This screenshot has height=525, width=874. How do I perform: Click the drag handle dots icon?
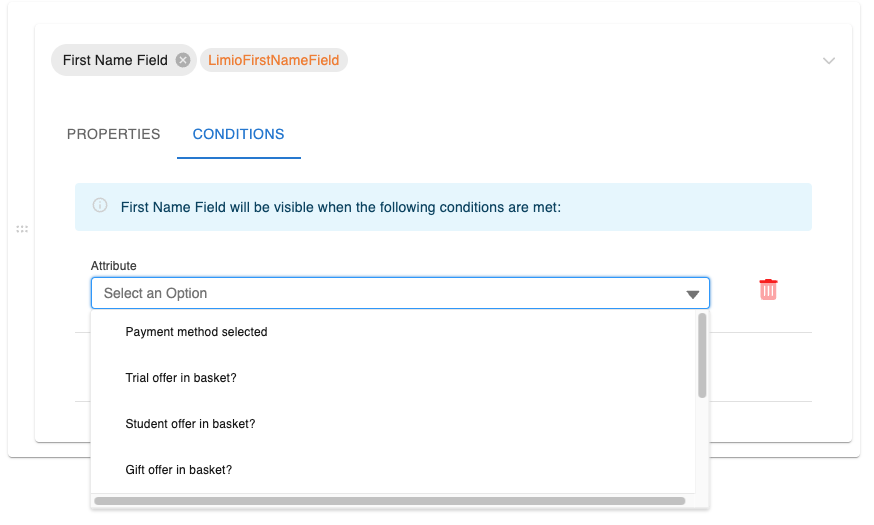[22, 230]
